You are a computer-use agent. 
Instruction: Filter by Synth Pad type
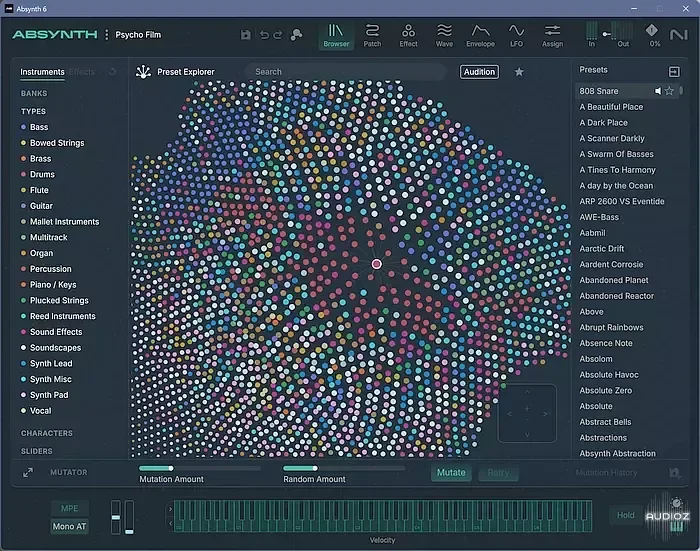click(45, 395)
